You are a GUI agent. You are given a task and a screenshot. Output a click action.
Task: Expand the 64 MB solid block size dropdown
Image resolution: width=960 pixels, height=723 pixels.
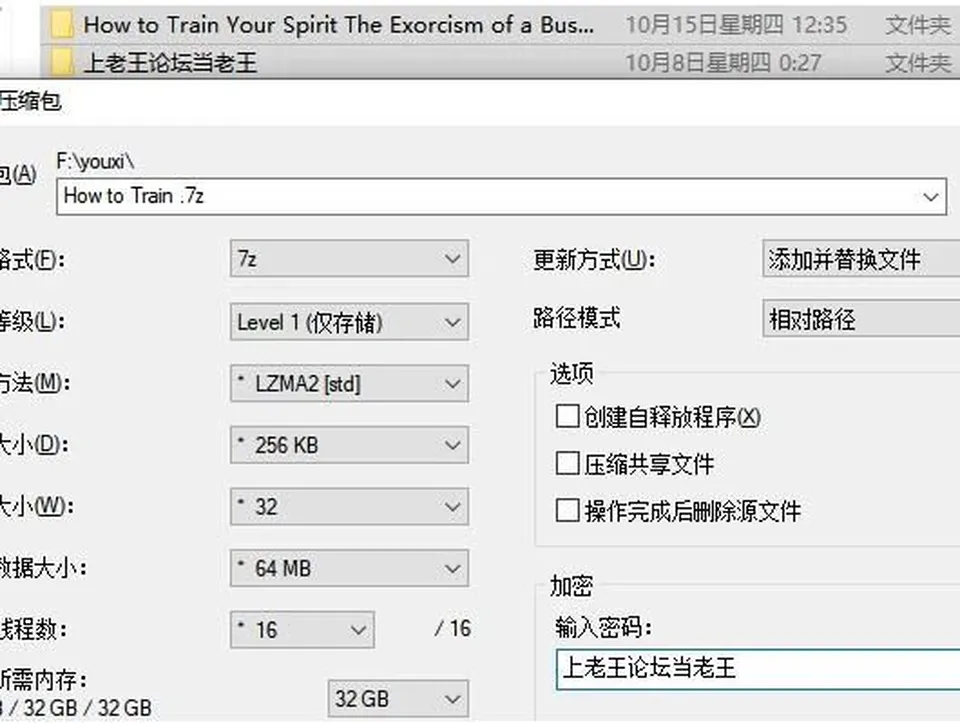[349, 568]
